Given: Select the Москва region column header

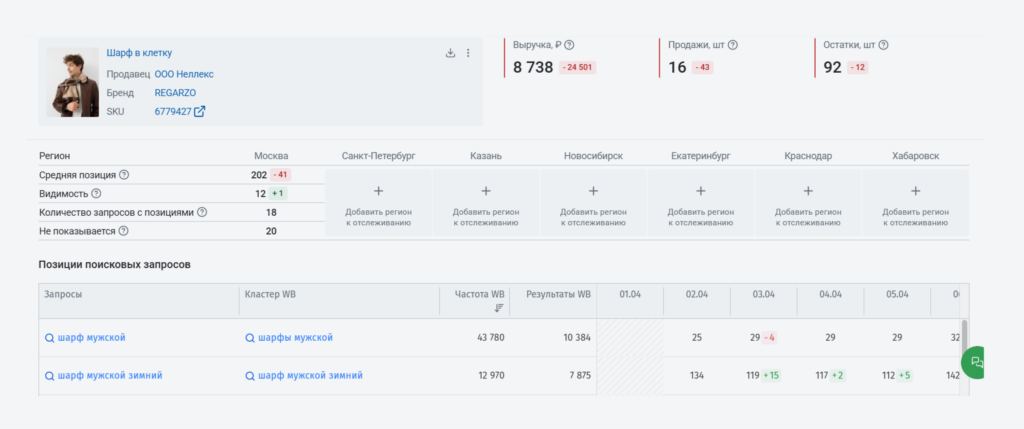Looking at the screenshot, I should [x=271, y=157].
